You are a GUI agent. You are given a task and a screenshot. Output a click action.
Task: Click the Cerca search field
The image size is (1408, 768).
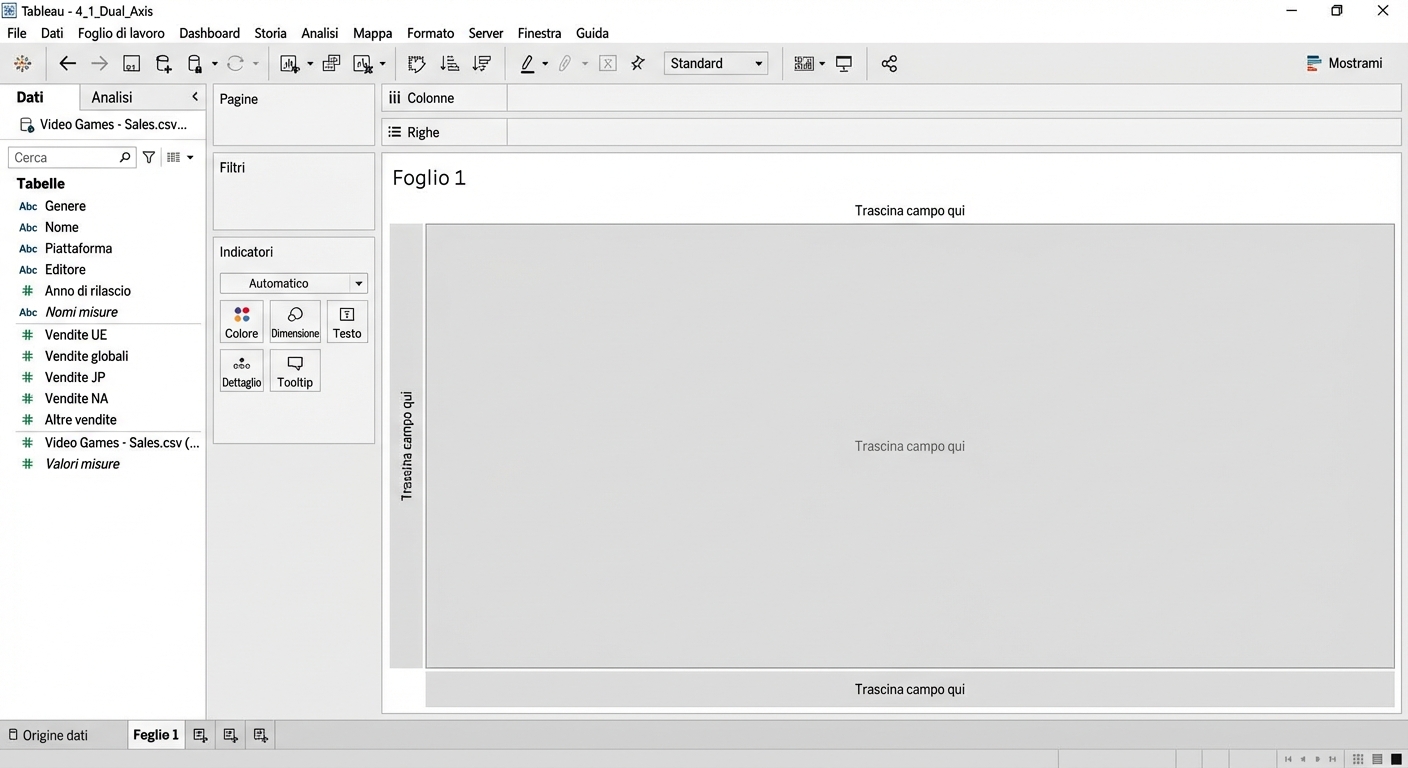(65, 157)
